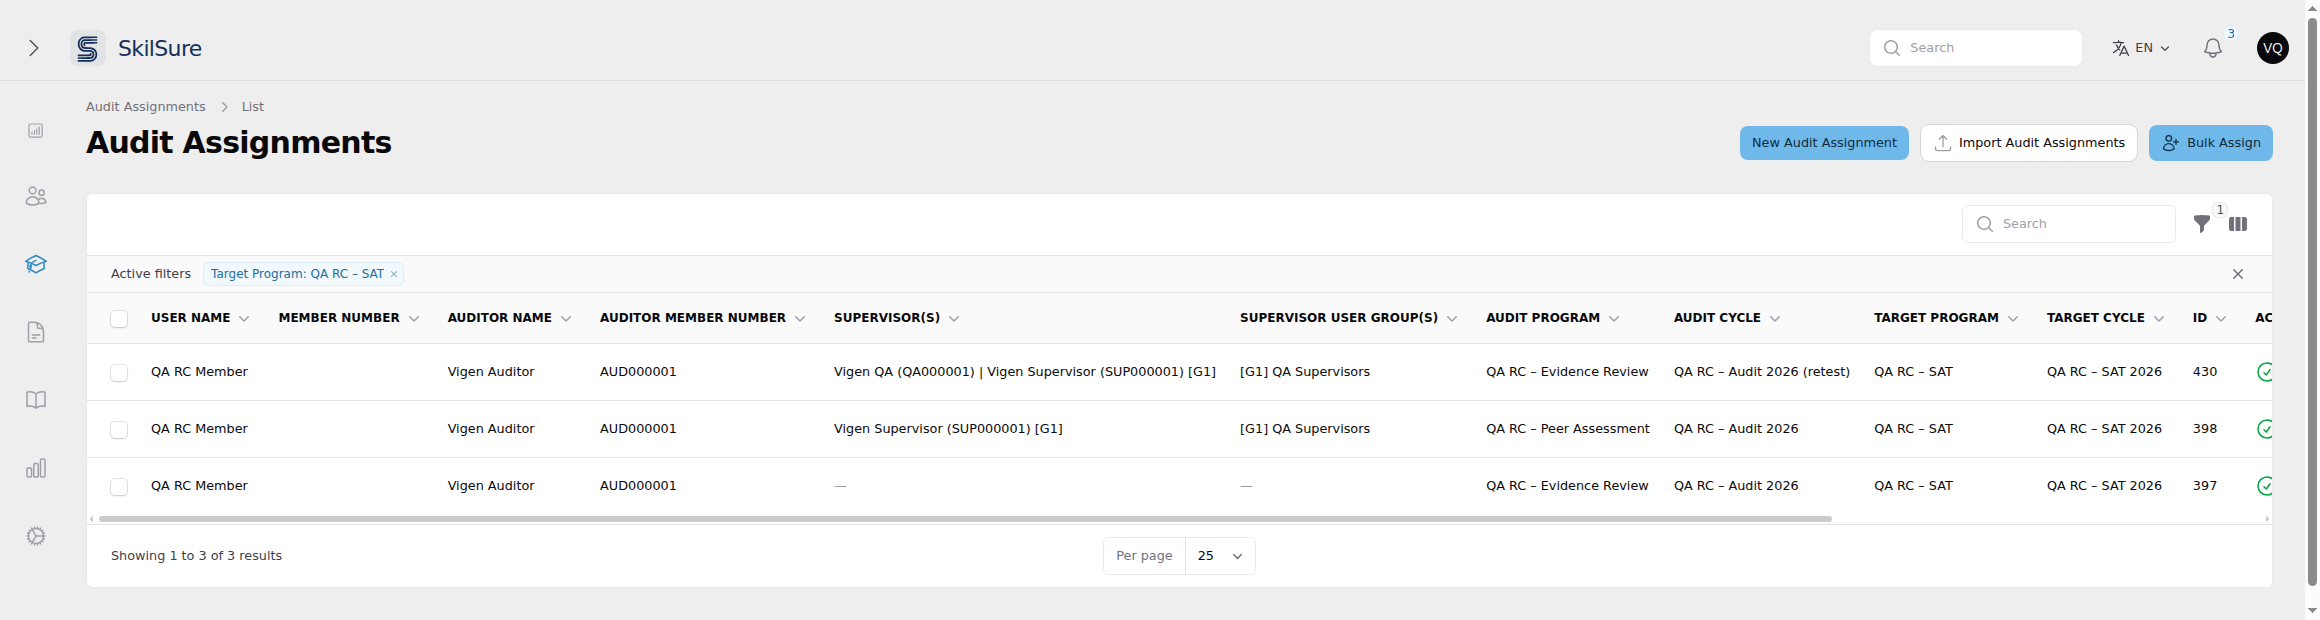Sort by AUDITOR NAME column
The height and width of the screenshot is (620, 2320).
pos(509,318)
